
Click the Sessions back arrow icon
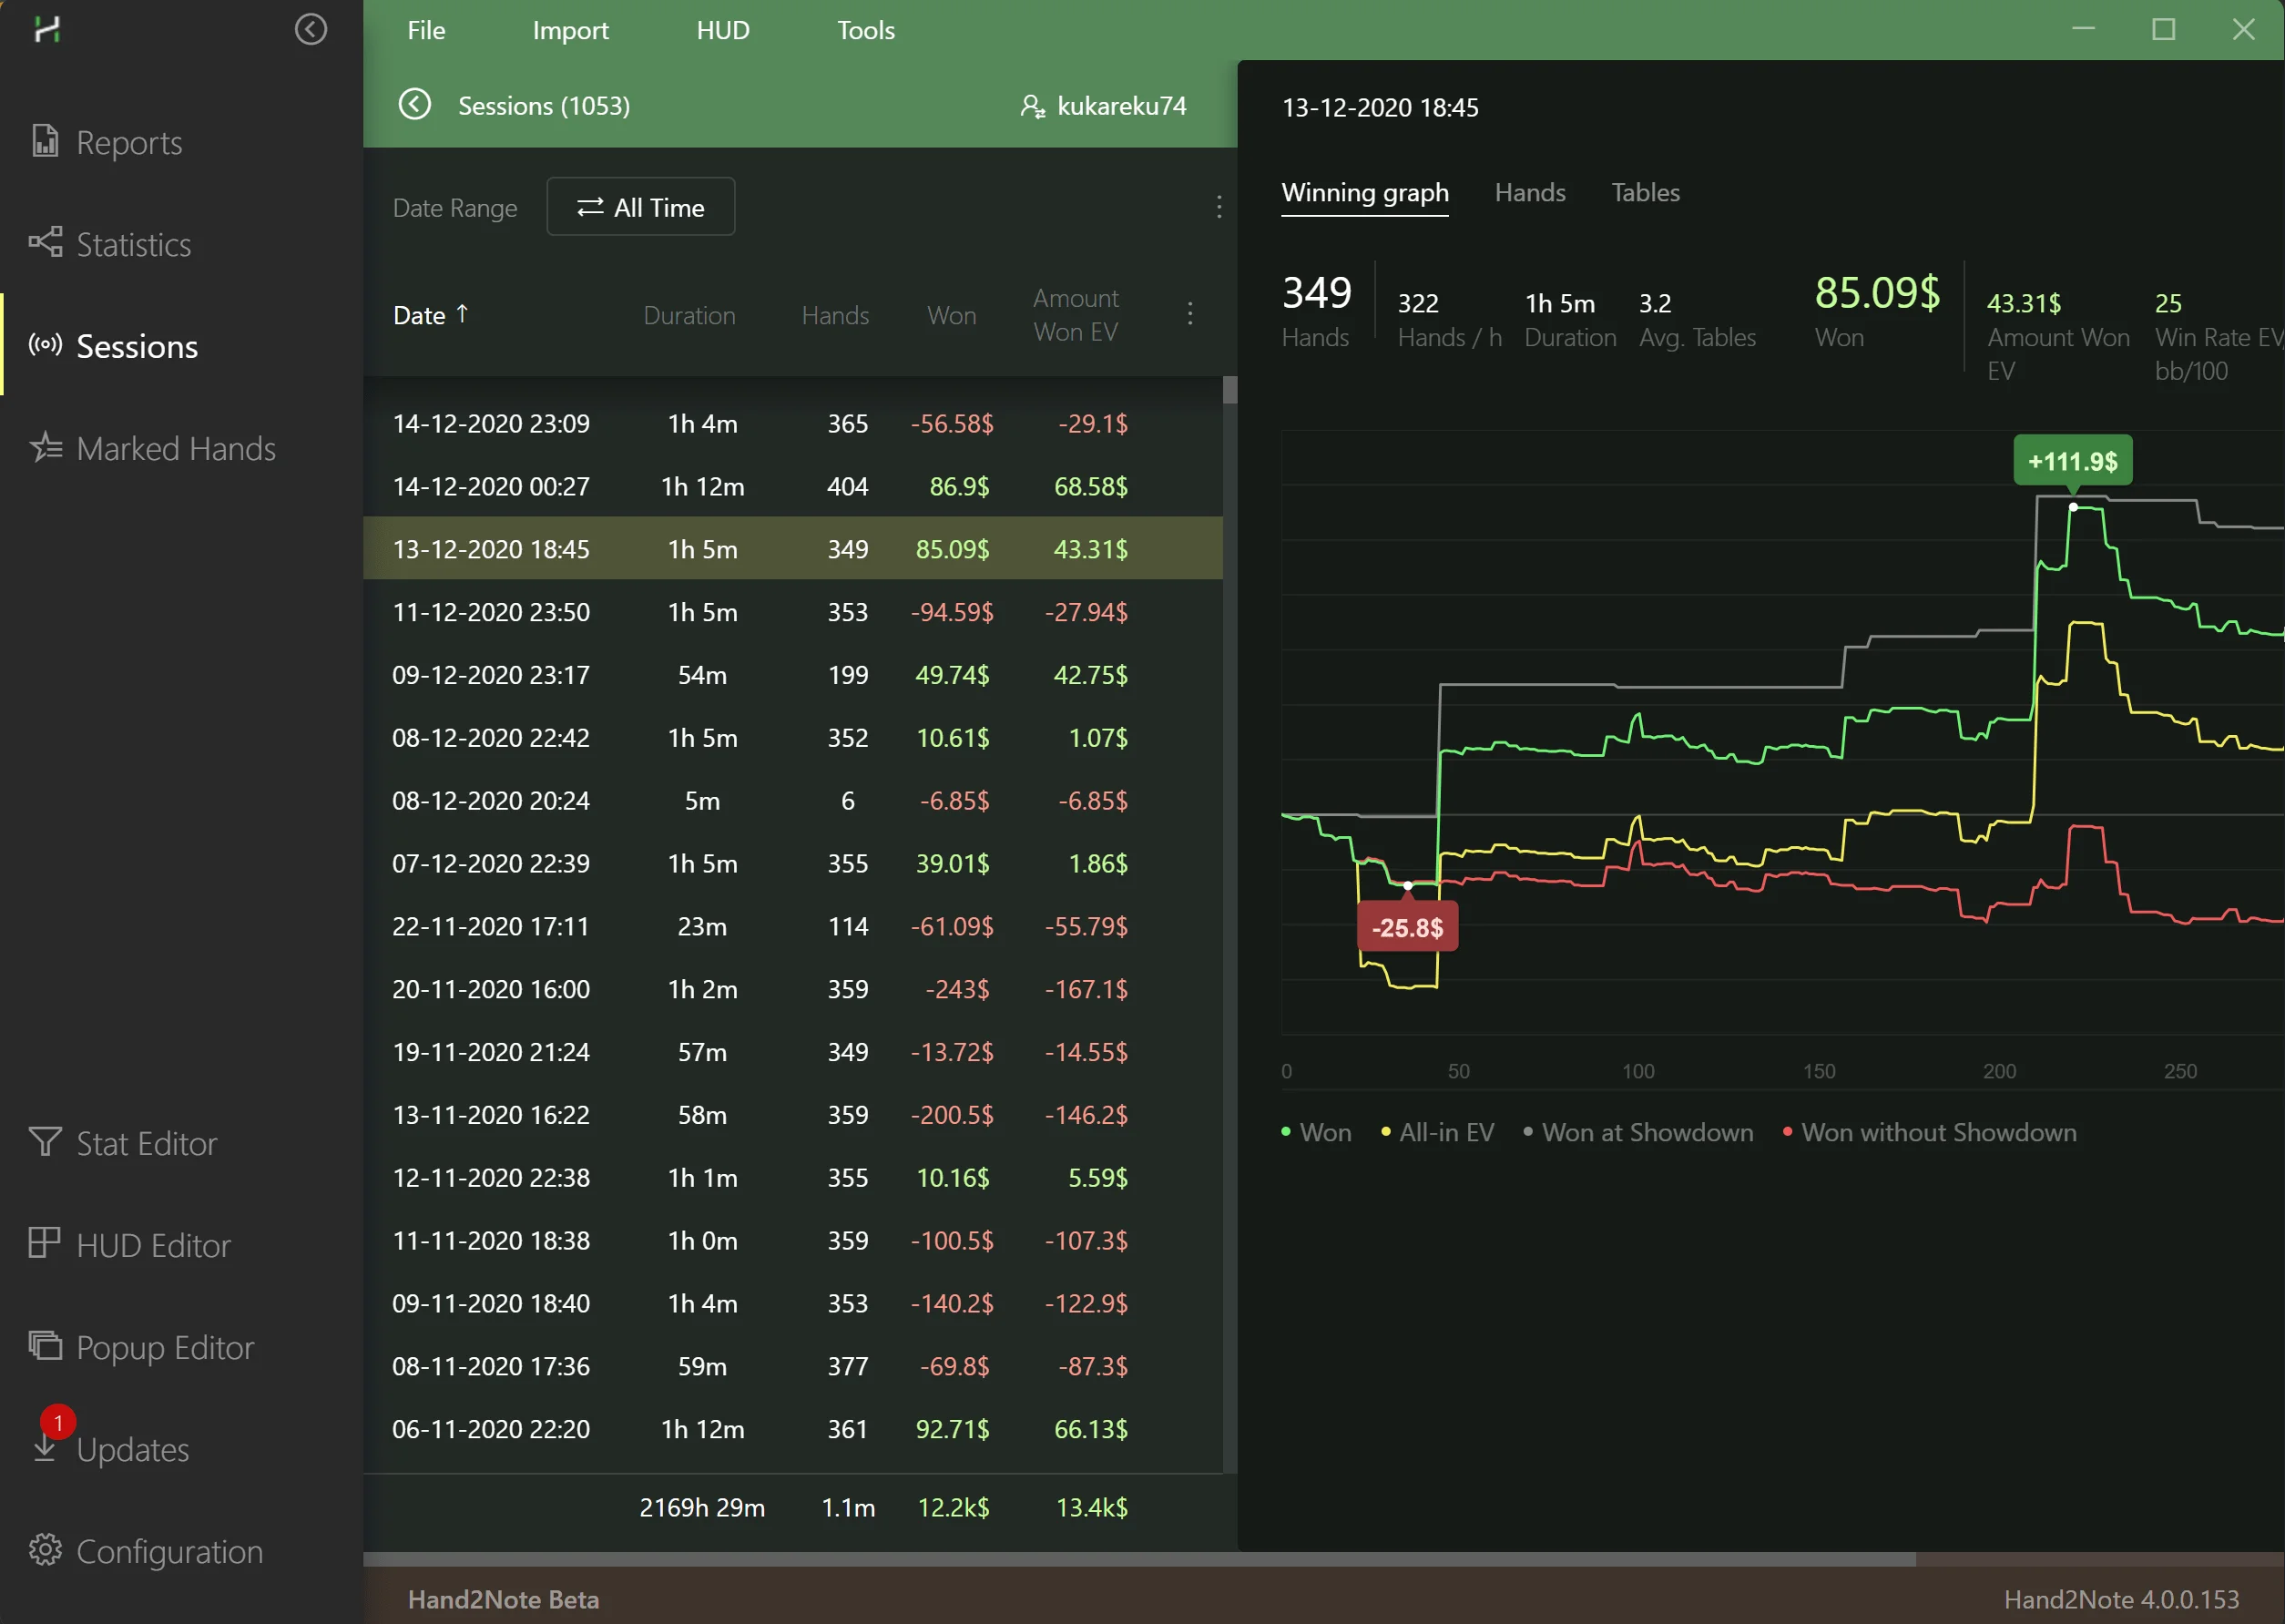(414, 105)
